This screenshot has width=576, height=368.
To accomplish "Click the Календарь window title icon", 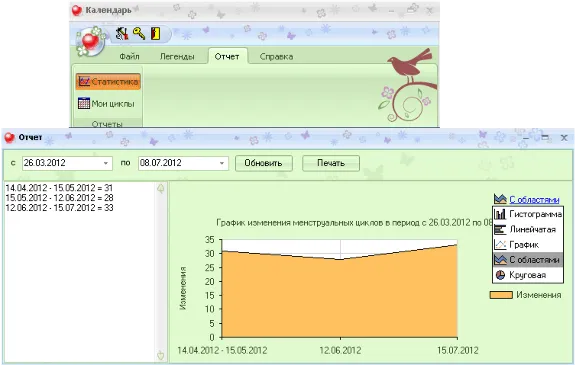I will tap(77, 11).
